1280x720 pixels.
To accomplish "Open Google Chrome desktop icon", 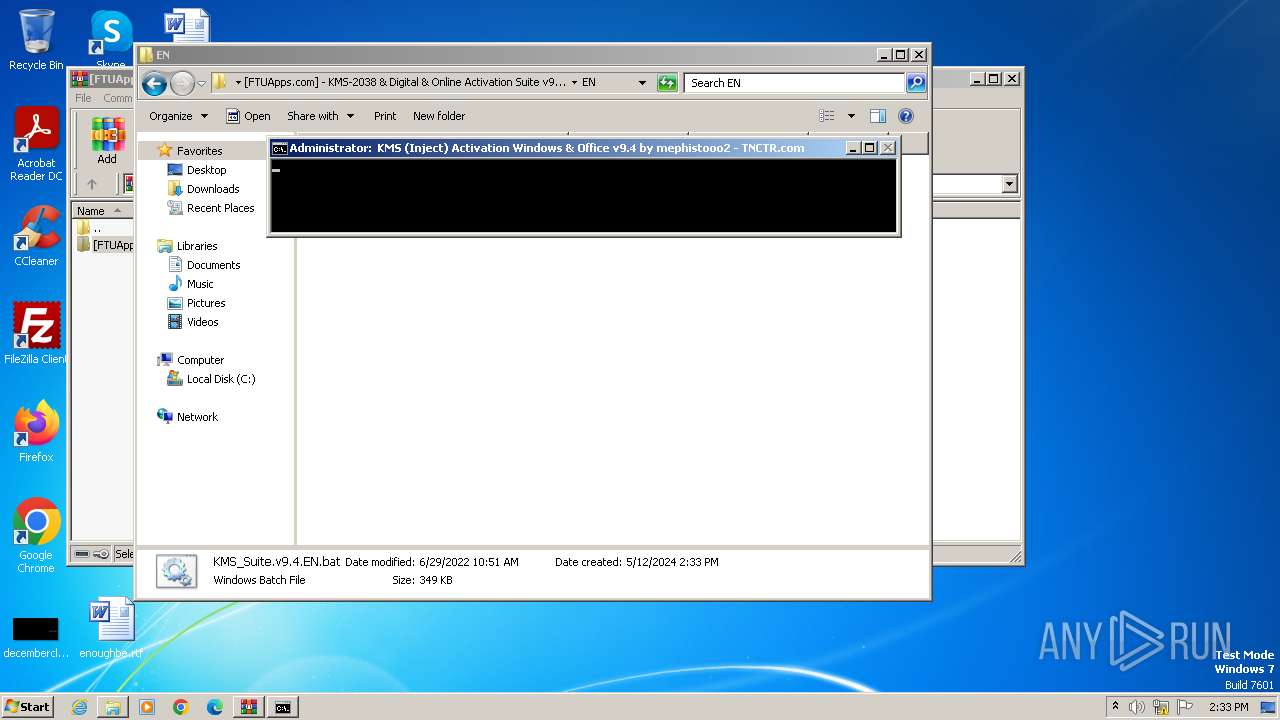I will pos(36,535).
